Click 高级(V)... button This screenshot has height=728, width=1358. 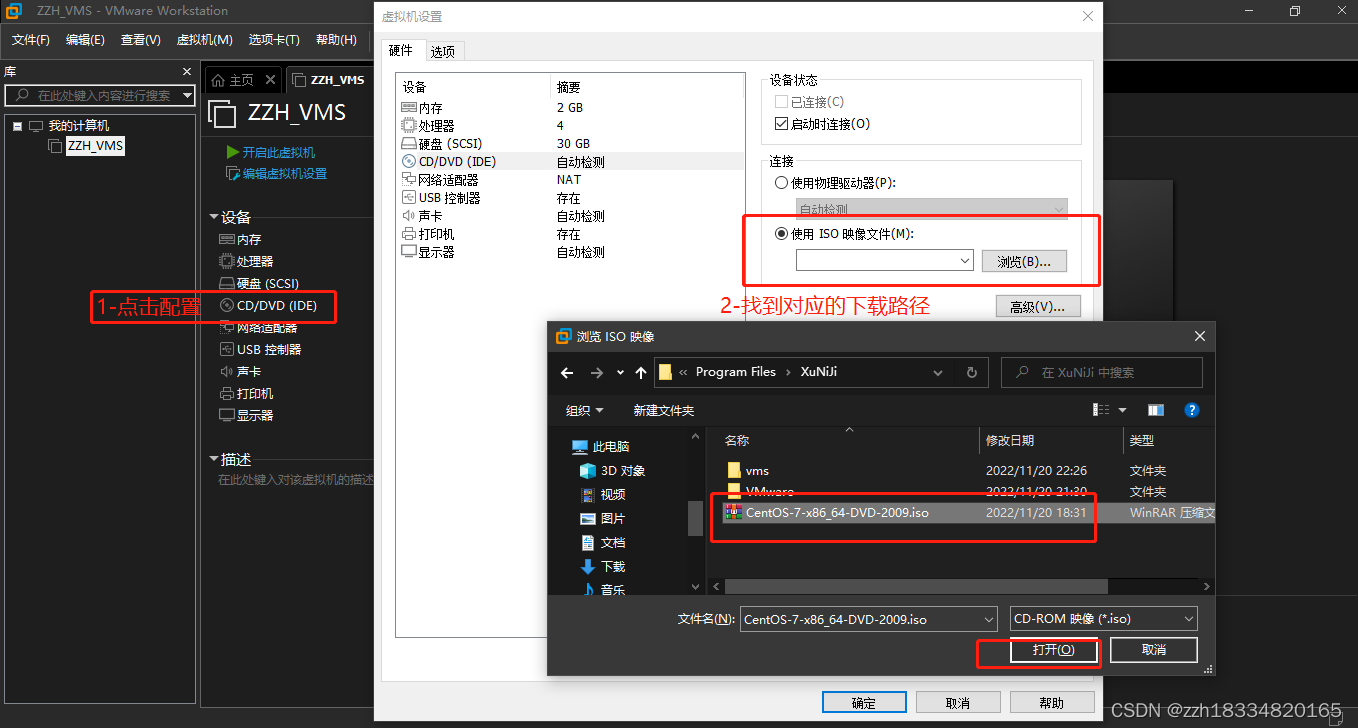pos(1038,306)
